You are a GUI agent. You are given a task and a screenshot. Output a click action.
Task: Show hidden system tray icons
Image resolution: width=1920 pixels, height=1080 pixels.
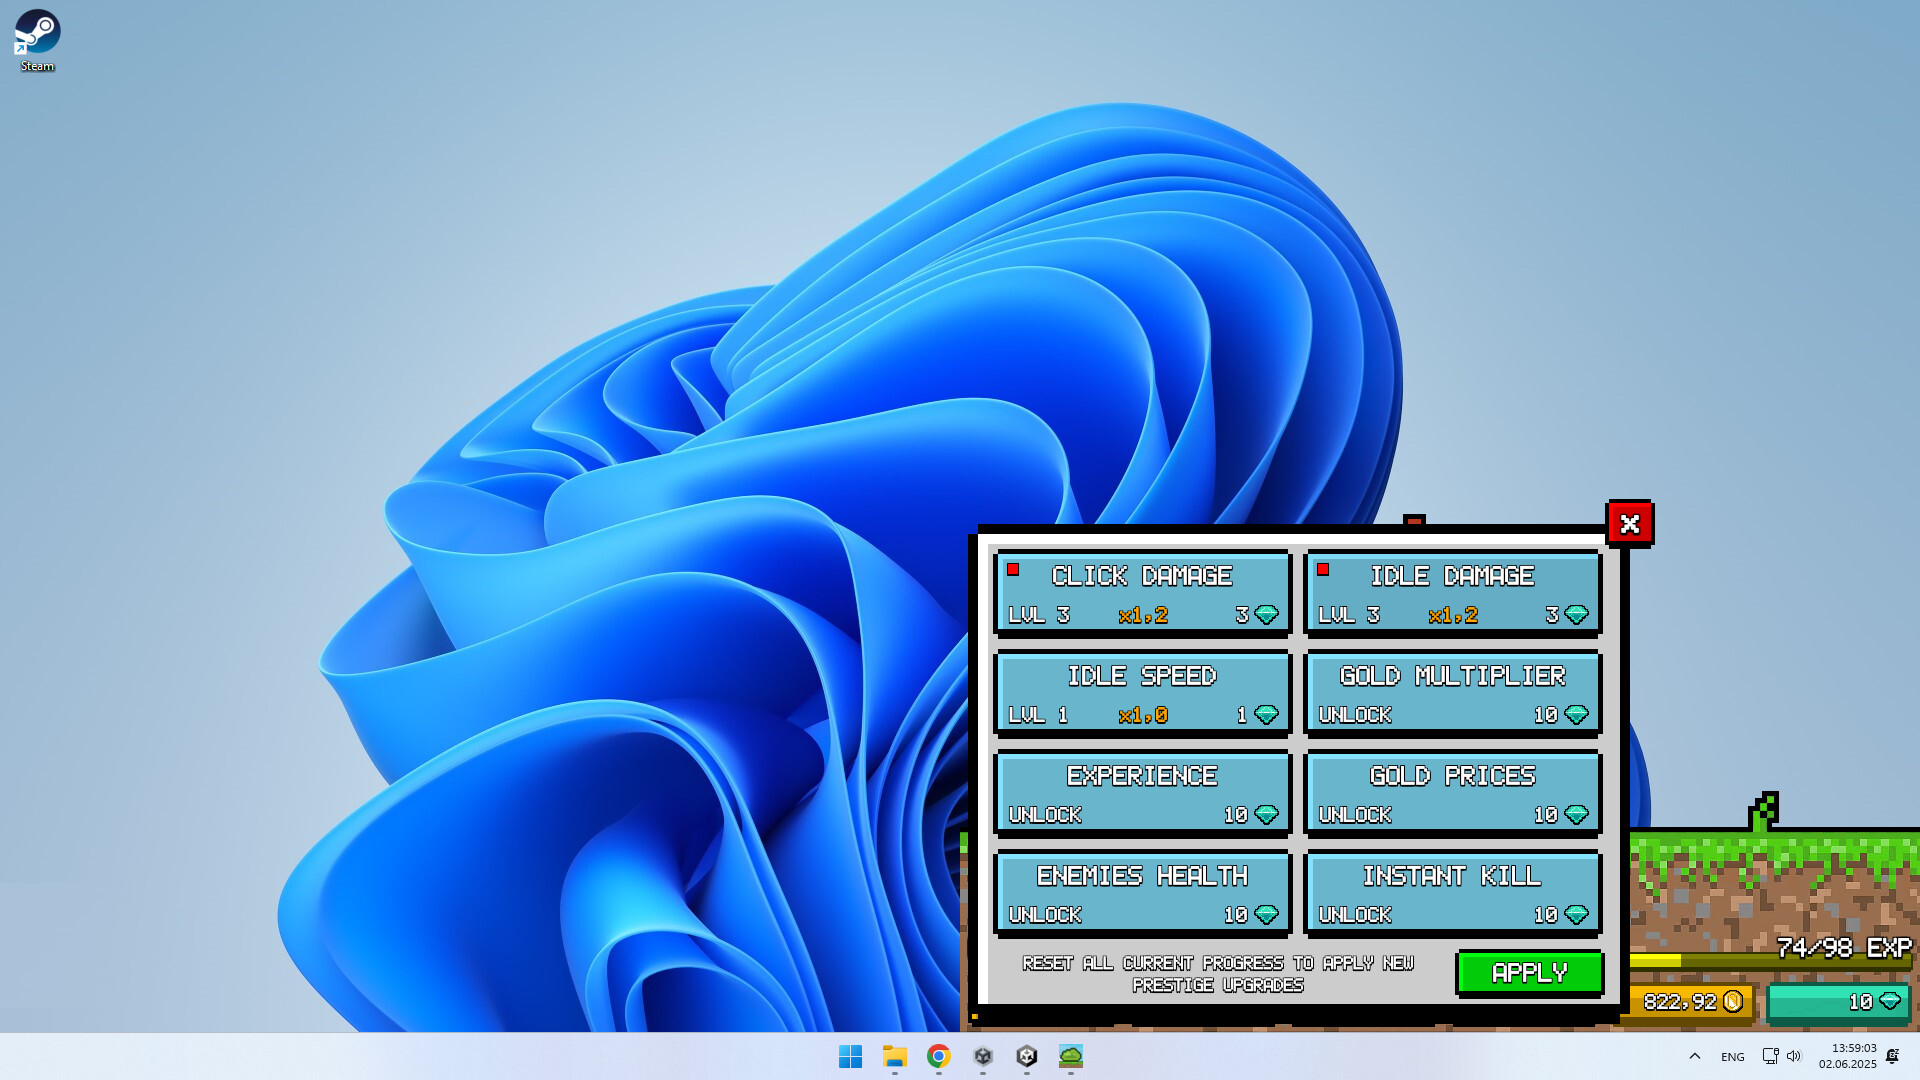coord(1694,1056)
